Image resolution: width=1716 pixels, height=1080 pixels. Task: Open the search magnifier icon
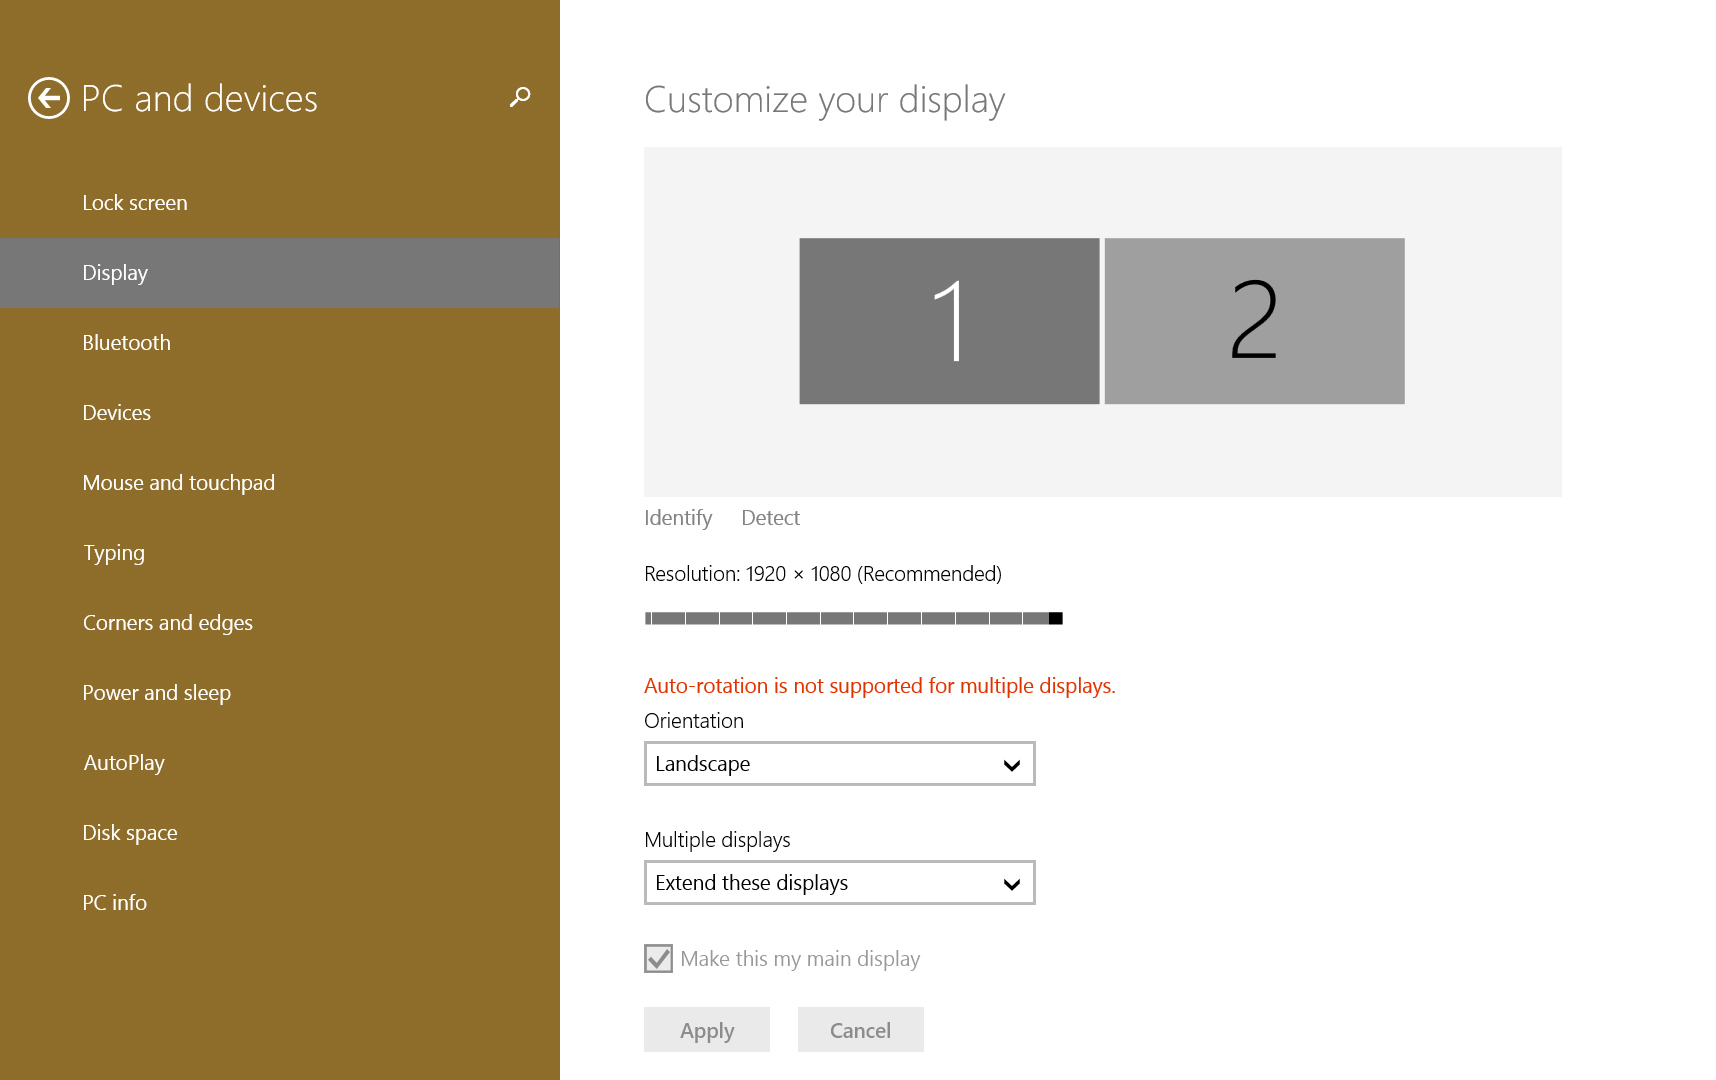pos(520,97)
